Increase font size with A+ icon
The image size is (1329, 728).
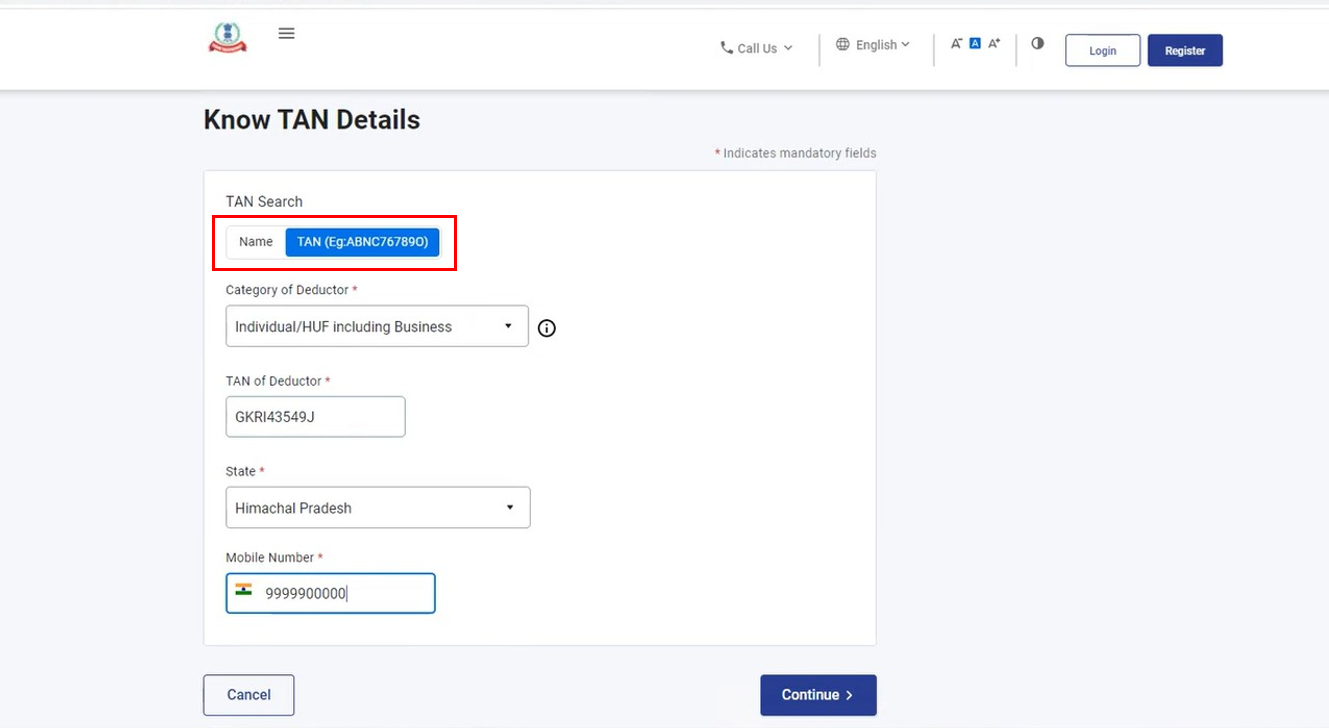[994, 43]
